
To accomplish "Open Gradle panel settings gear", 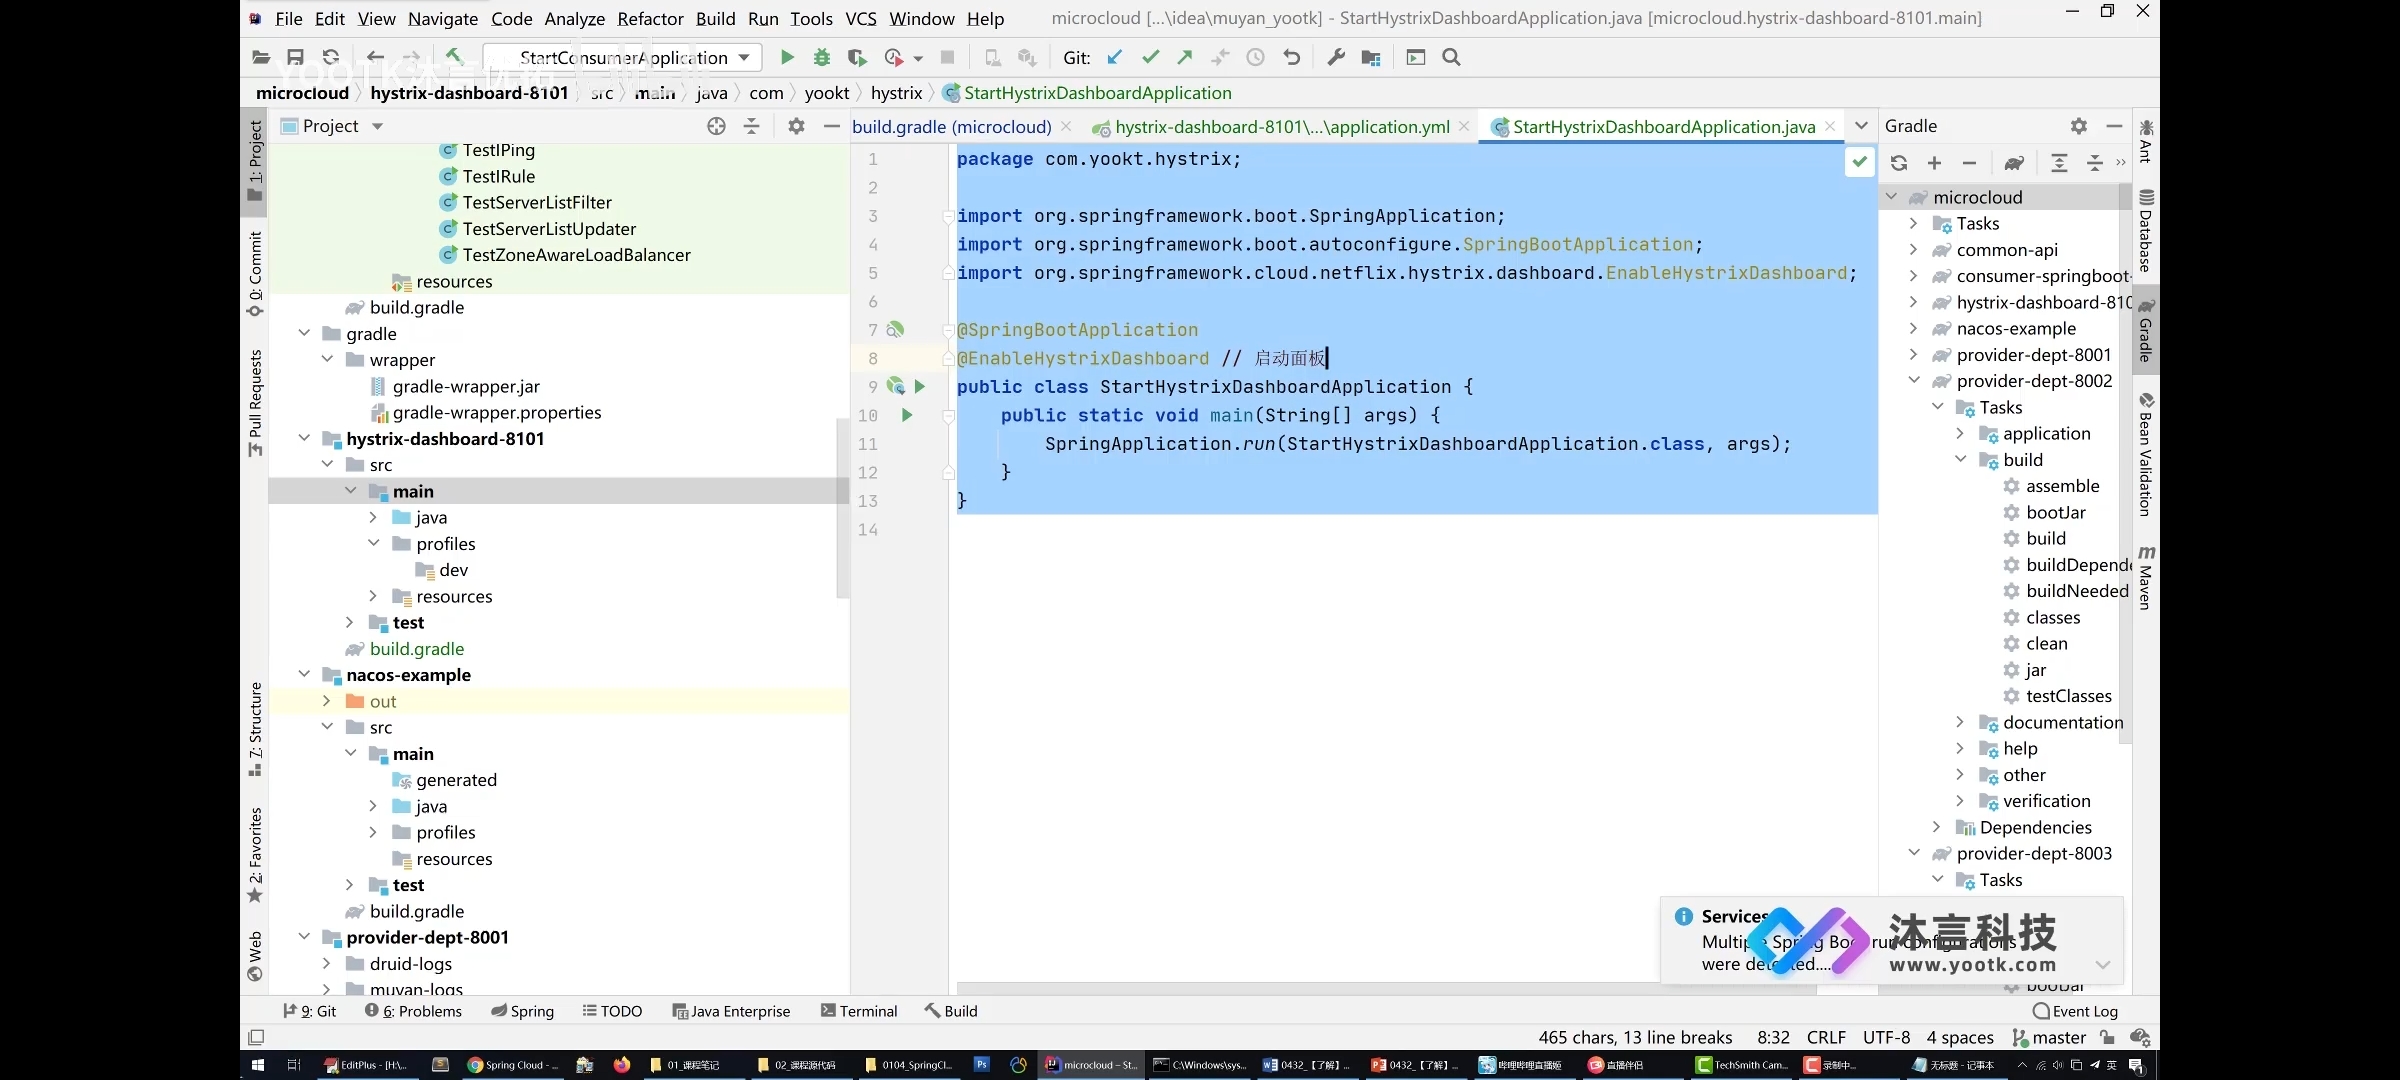I will tap(2079, 126).
